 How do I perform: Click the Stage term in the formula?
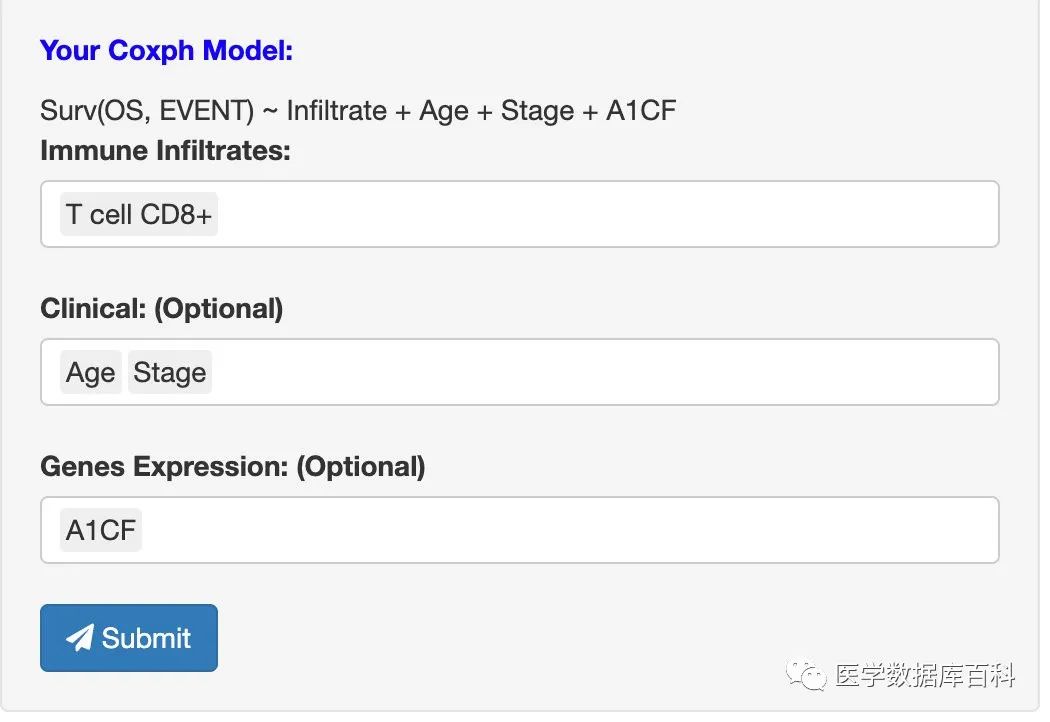coord(537,110)
